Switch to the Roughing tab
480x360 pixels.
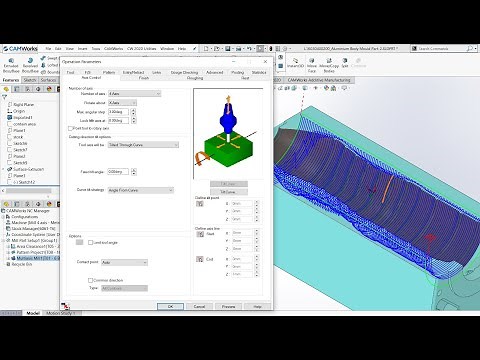click(195, 78)
